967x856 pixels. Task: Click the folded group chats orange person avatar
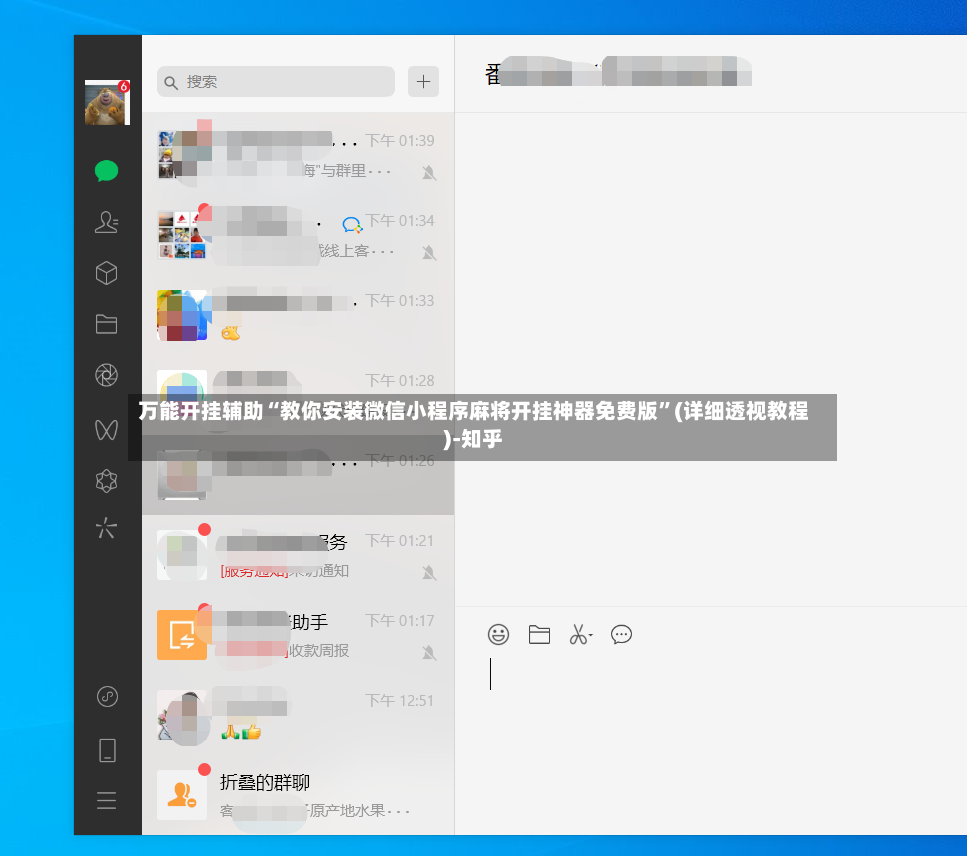(182, 796)
